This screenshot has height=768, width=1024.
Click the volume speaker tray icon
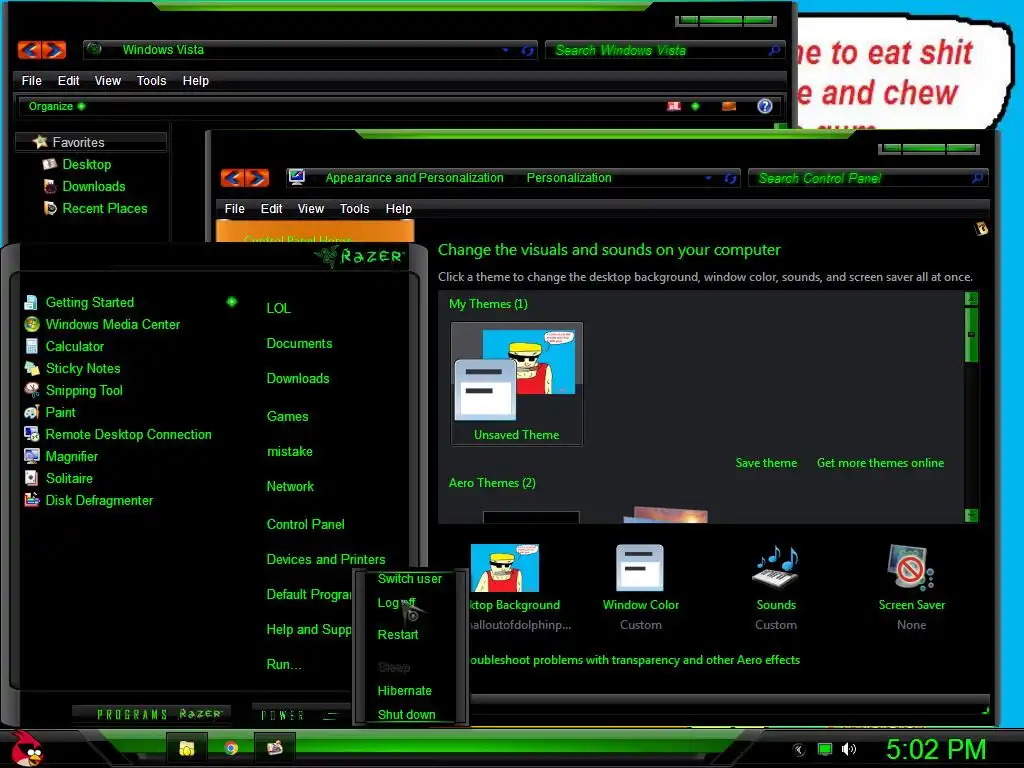849,749
